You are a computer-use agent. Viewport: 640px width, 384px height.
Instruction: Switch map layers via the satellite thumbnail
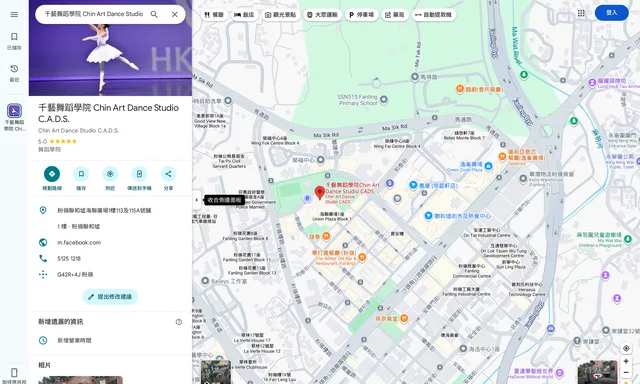(216, 372)
